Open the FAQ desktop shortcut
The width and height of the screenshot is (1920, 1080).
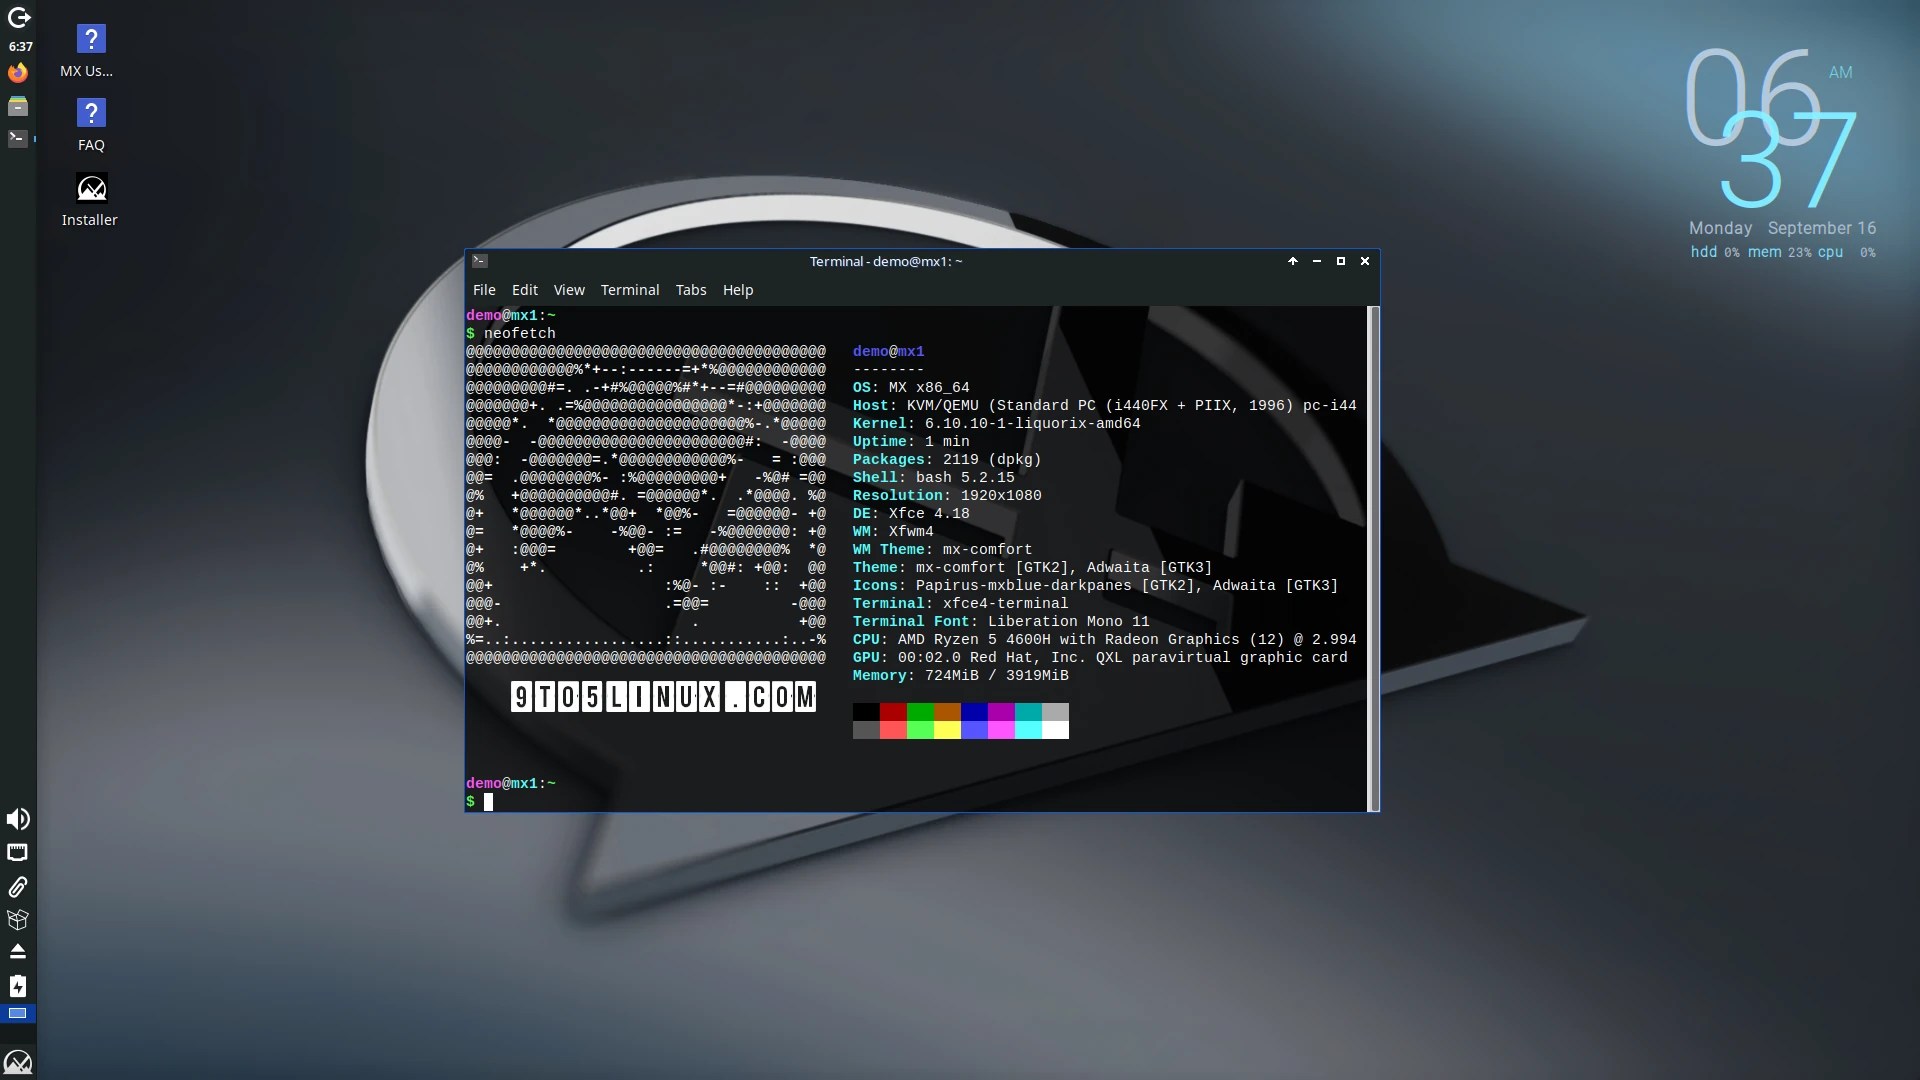tap(91, 114)
